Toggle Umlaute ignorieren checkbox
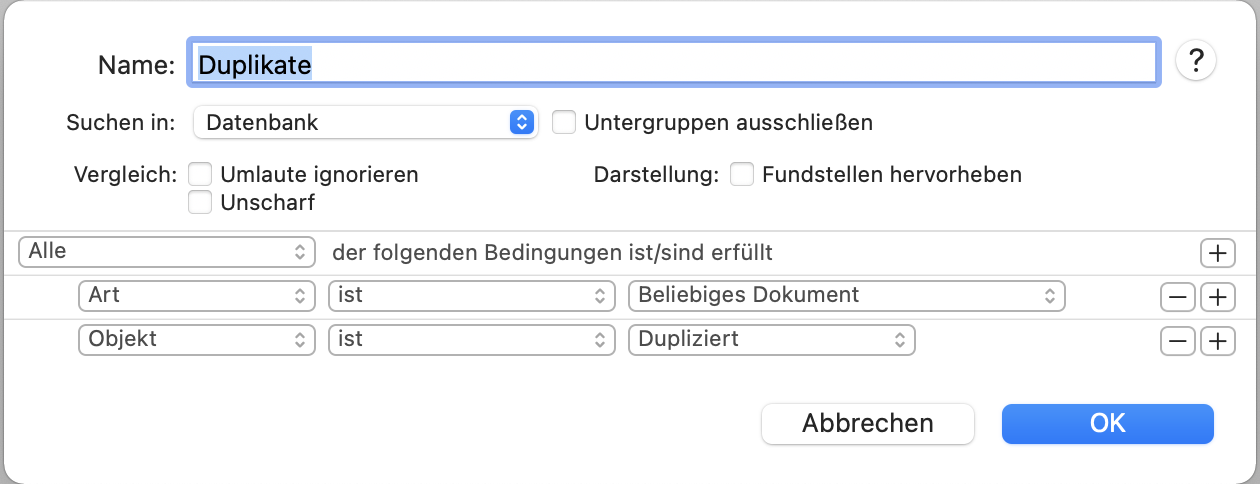 [200, 174]
